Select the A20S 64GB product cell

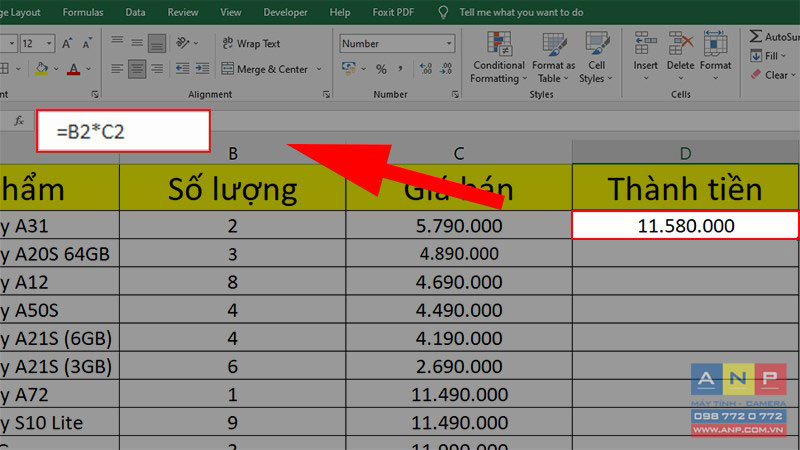click(x=60, y=254)
